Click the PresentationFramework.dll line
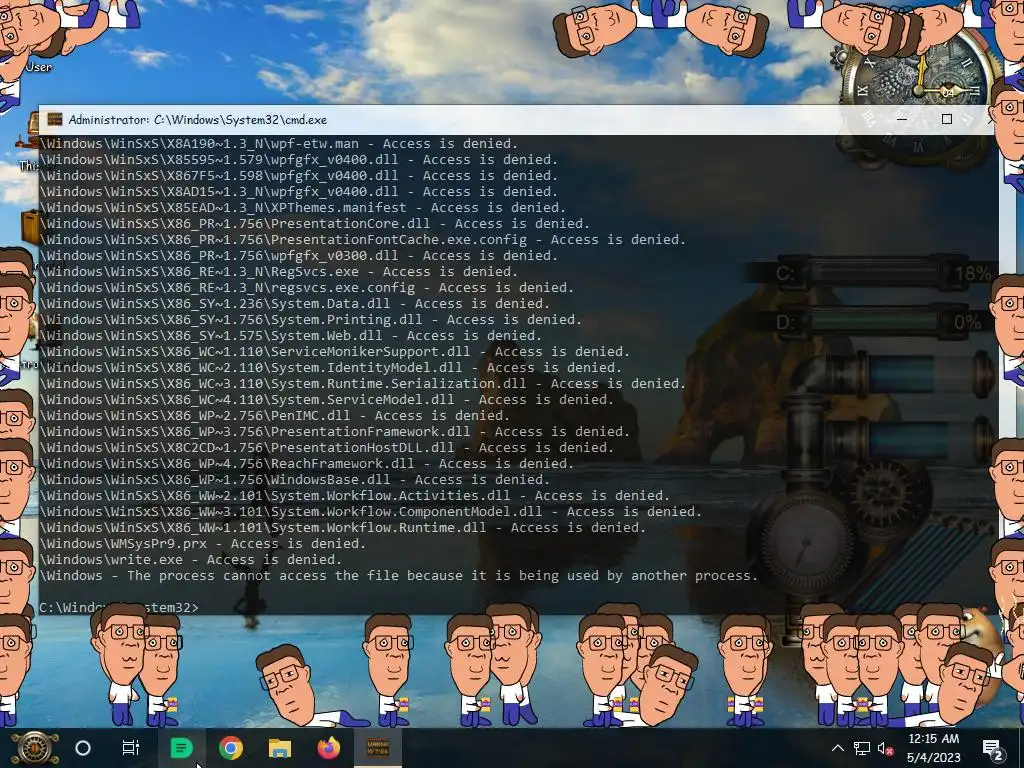Screen dimensions: 1024x768 coord(334,432)
